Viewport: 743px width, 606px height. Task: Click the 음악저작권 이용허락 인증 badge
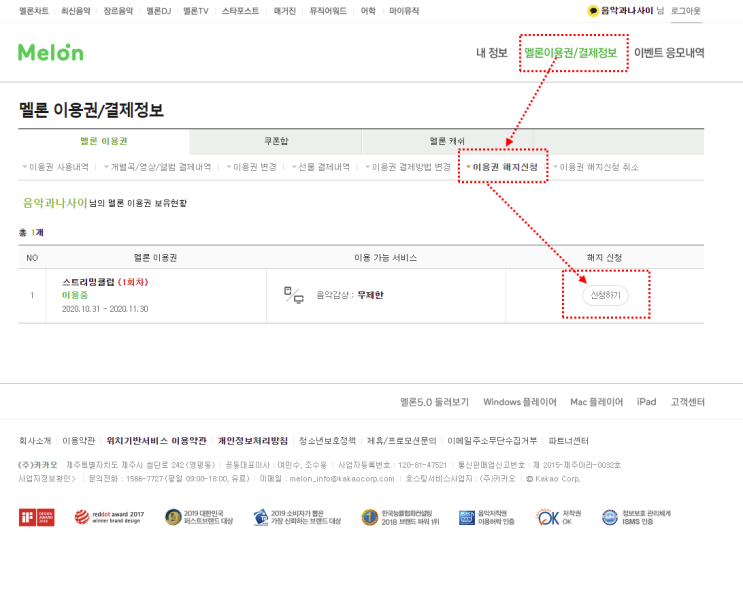tap(487, 517)
